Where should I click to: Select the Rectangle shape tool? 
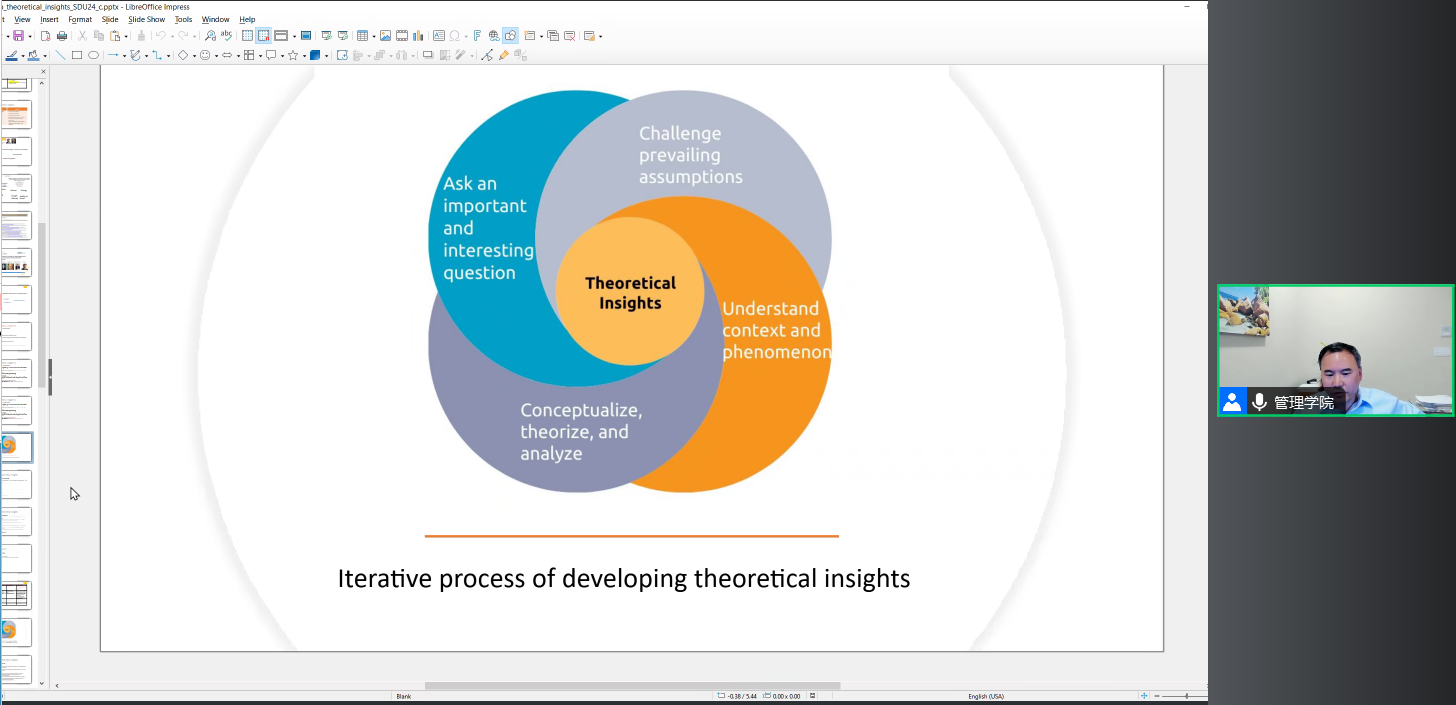pyautogui.click(x=77, y=55)
